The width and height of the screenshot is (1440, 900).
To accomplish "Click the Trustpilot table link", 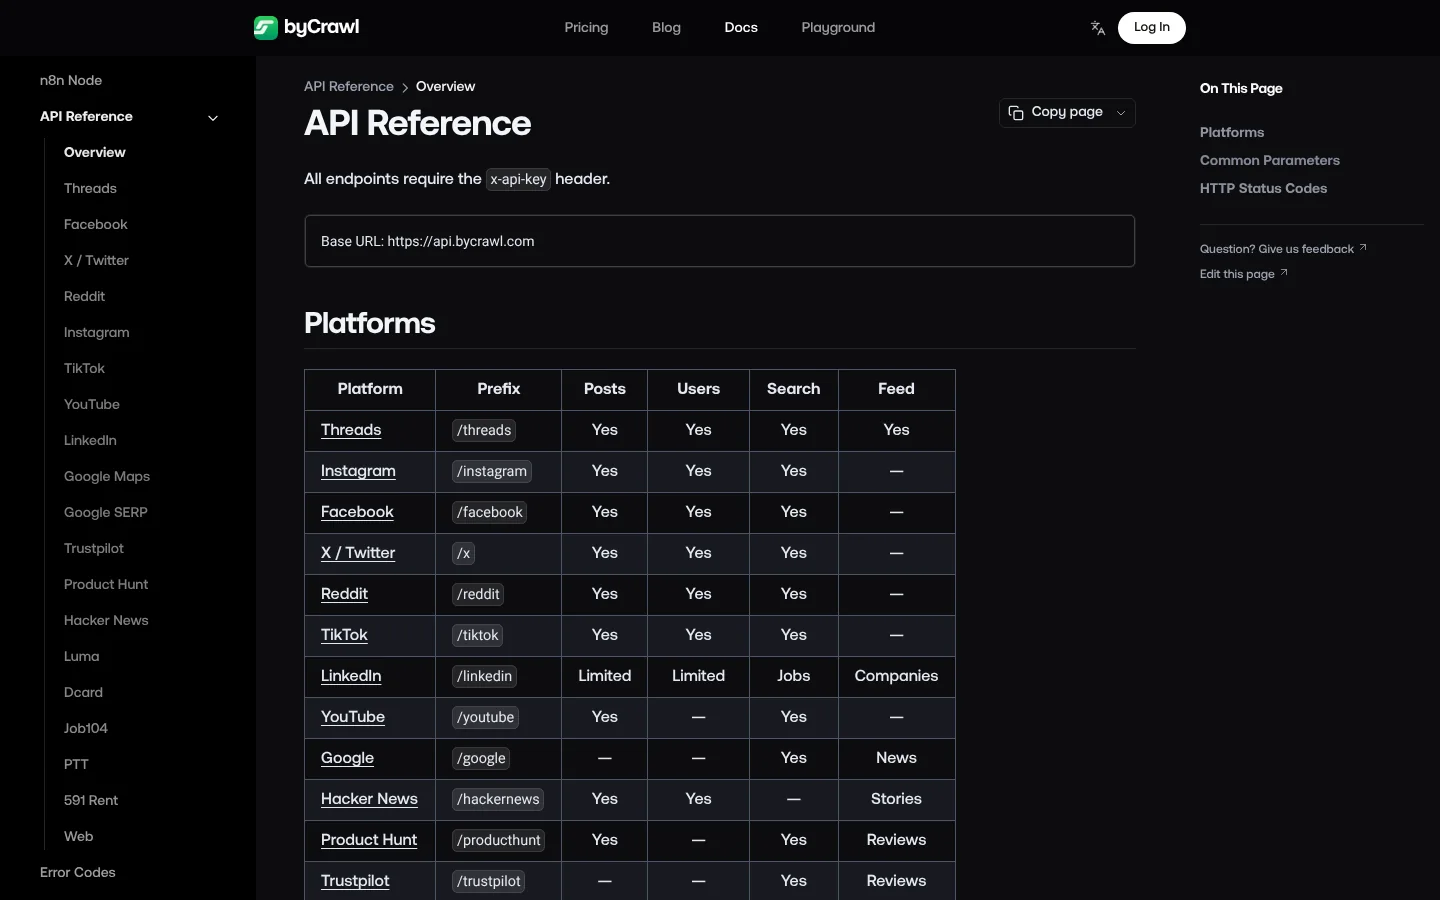I will click(x=355, y=881).
